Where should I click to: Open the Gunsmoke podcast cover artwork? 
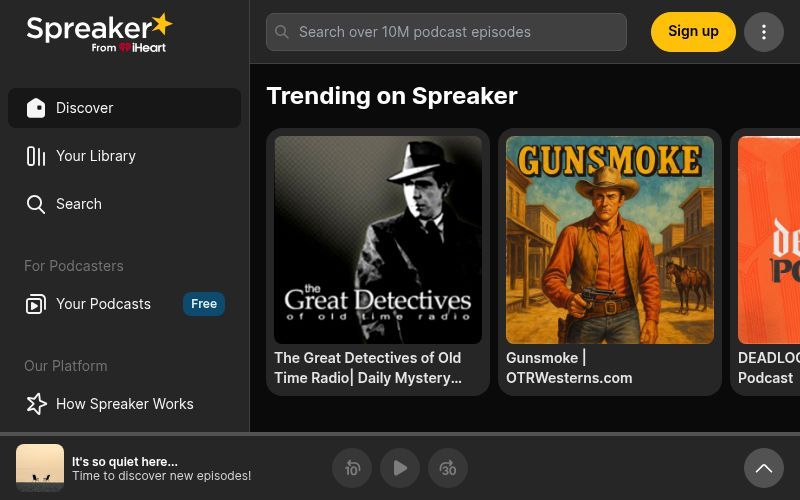click(x=610, y=240)
